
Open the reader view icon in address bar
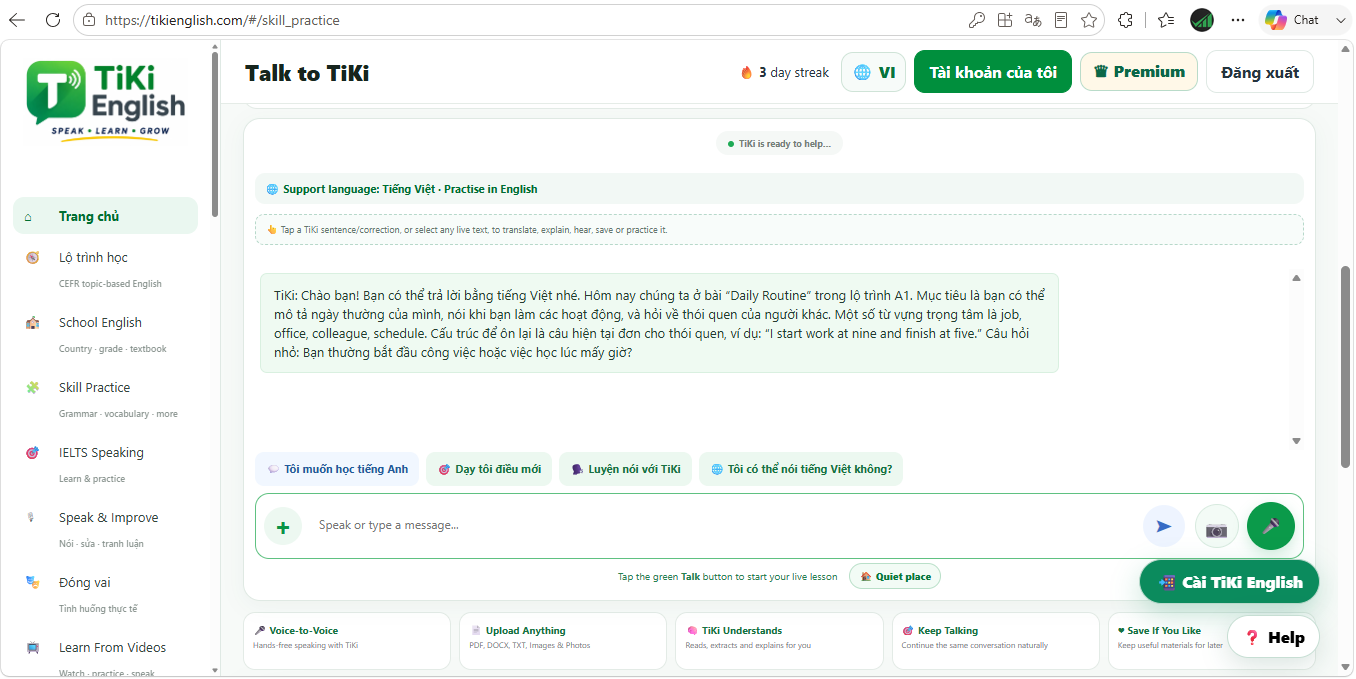(x=1061, y=20)
